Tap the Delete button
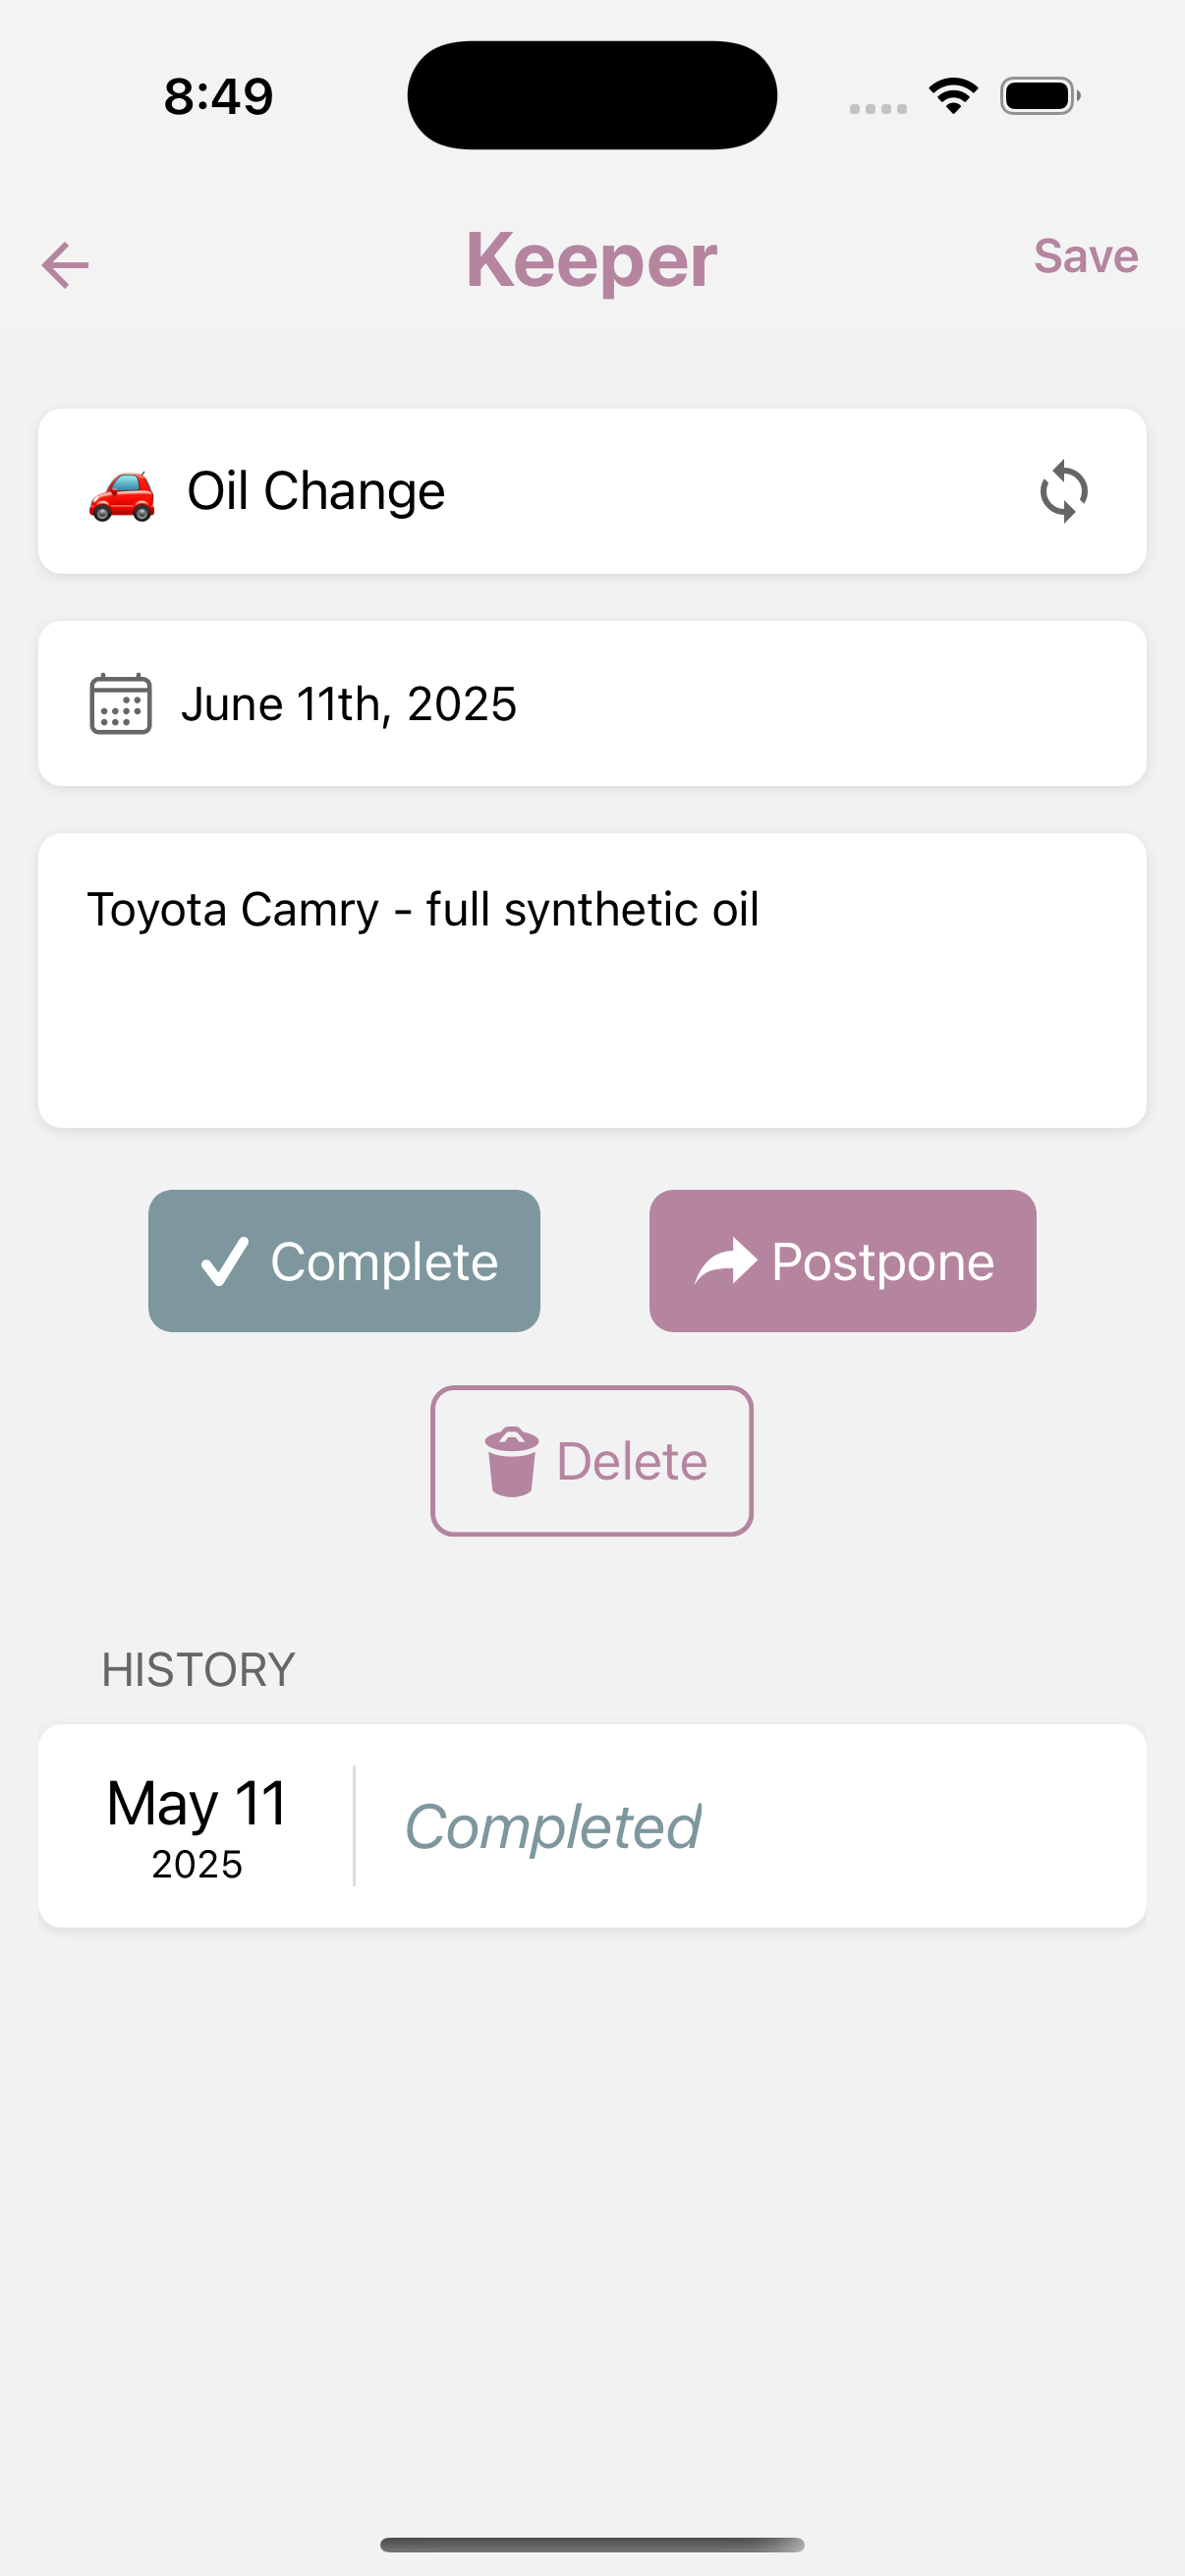The height and width of the screenshot is (2576, 1185). (592, 1460)
